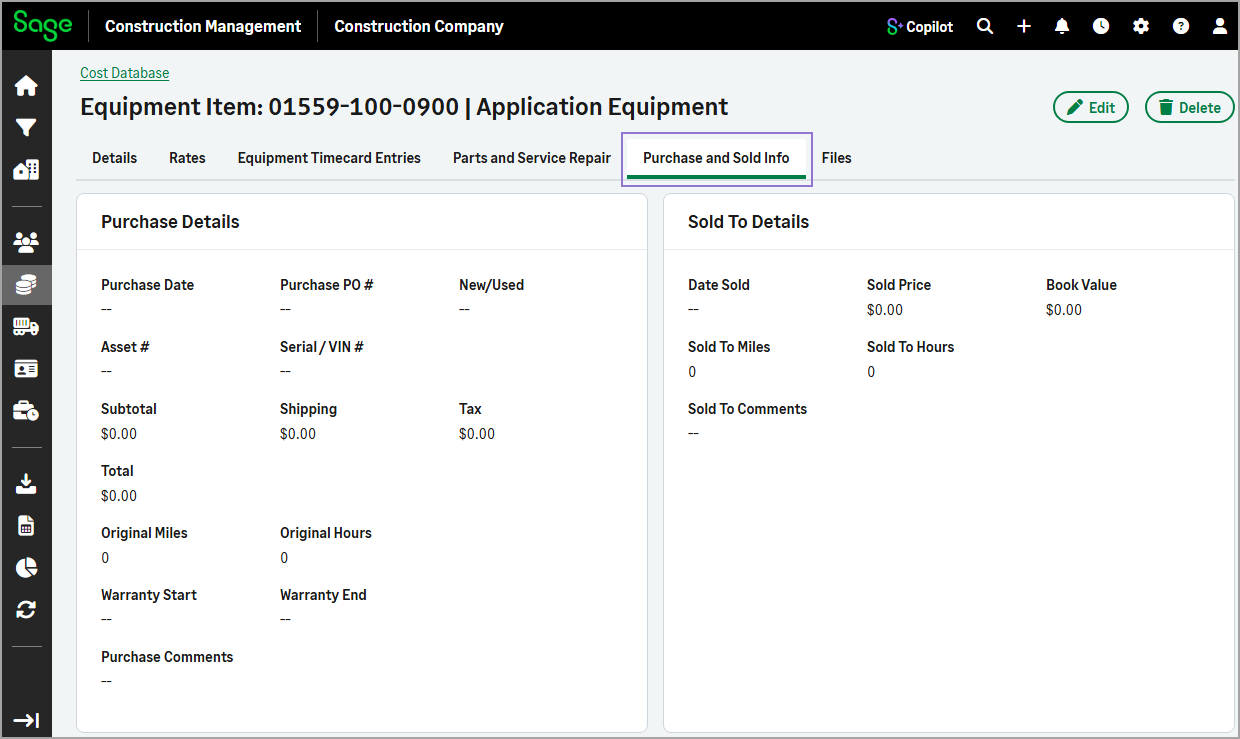
Task: Switch to the Details tab
Action: pyautogui.click(x=115, y=158)
